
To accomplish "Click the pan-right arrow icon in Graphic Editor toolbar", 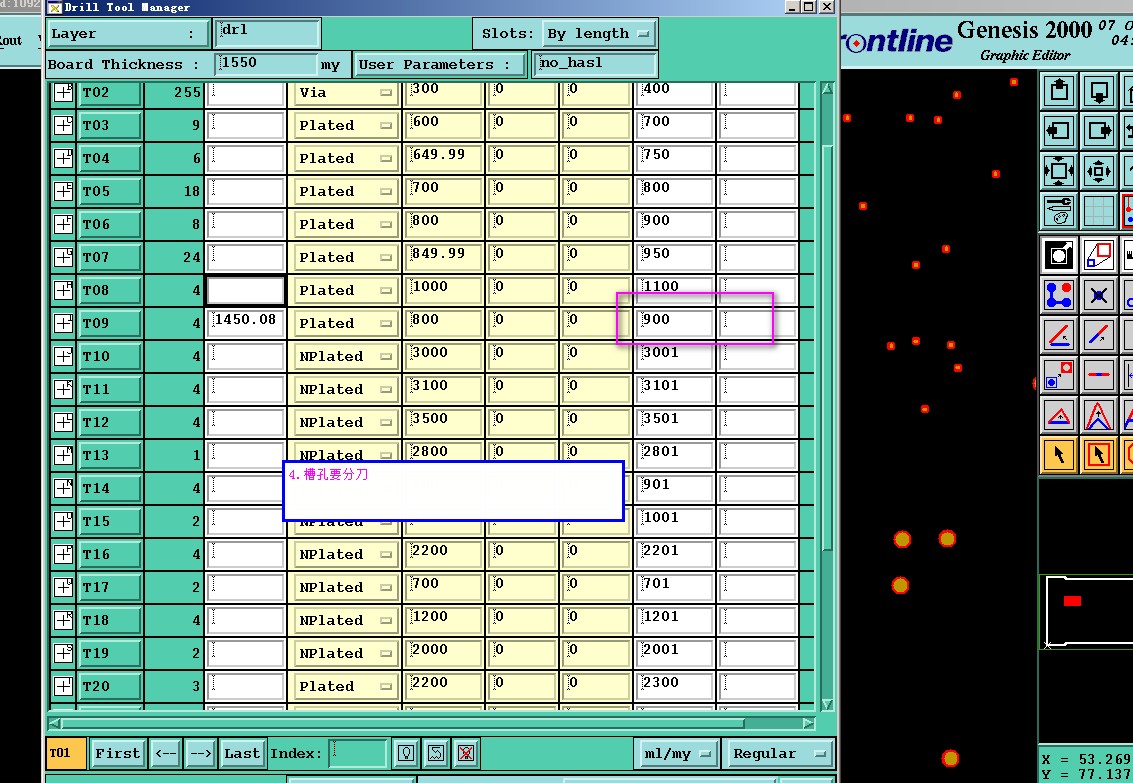I will coord(1099,131).
